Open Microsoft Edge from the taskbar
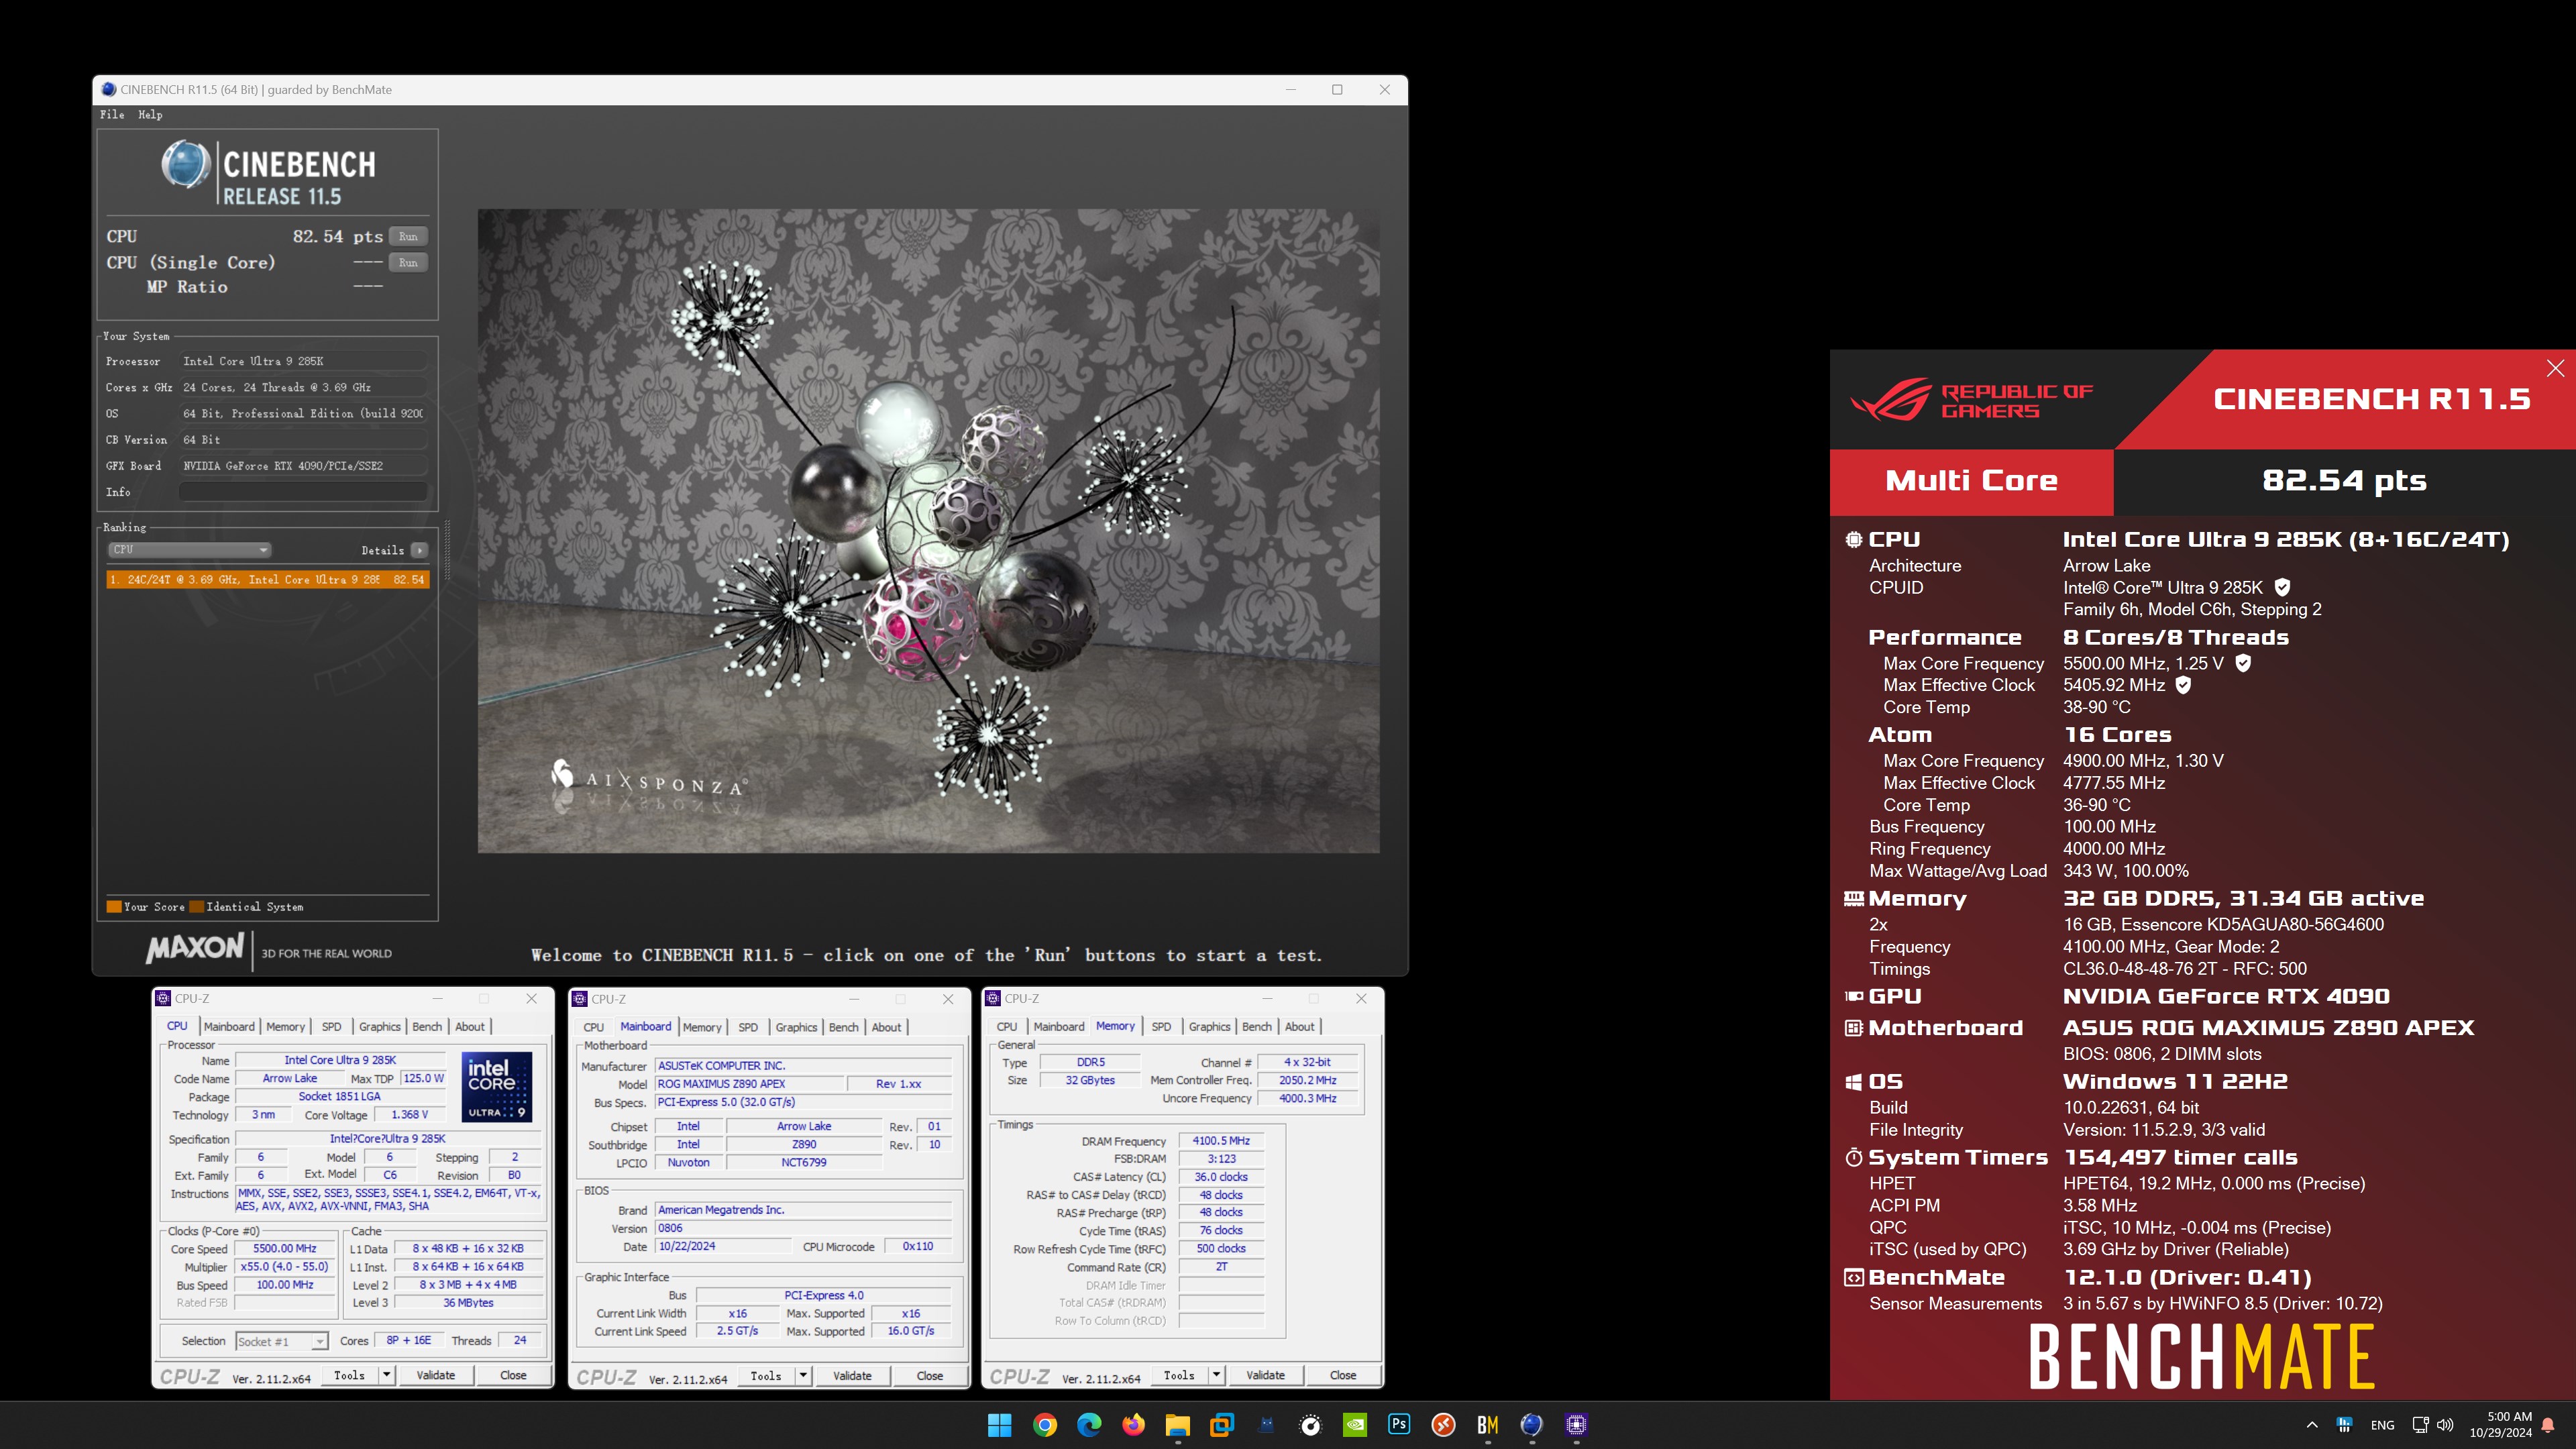 click(x=1088, y=1425)
